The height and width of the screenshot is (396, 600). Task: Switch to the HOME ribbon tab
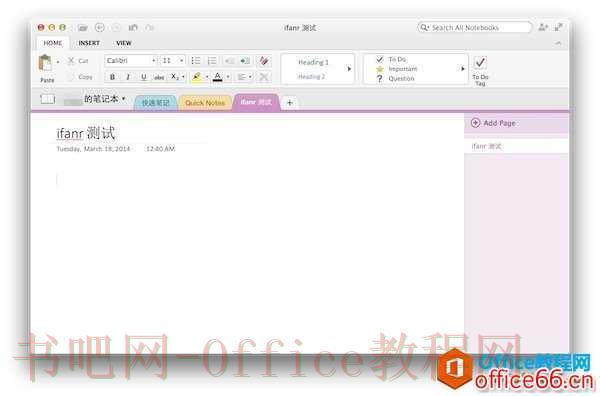pos(53,43)
